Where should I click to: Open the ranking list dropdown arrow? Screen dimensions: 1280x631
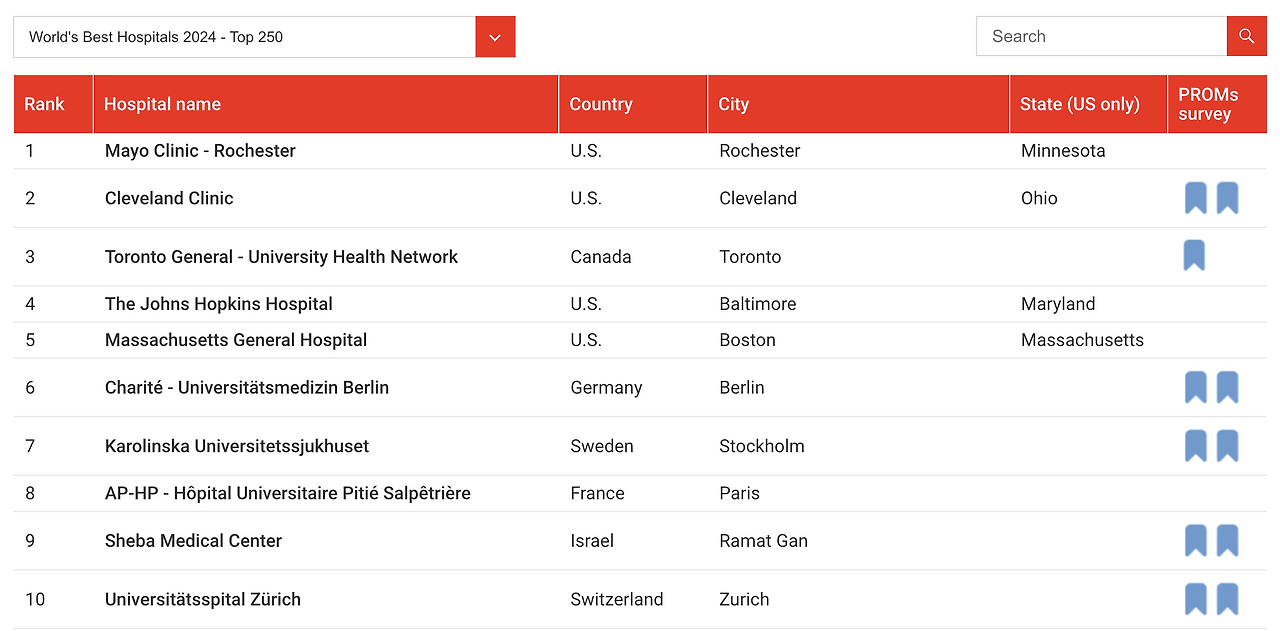(495, 37)
